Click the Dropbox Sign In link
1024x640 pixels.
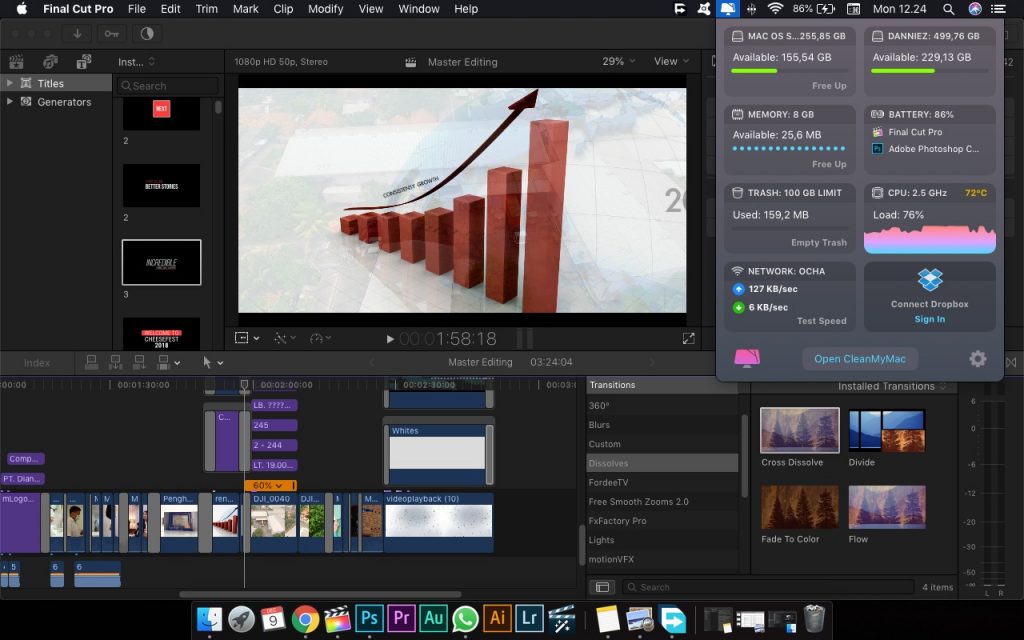[929, 319]
